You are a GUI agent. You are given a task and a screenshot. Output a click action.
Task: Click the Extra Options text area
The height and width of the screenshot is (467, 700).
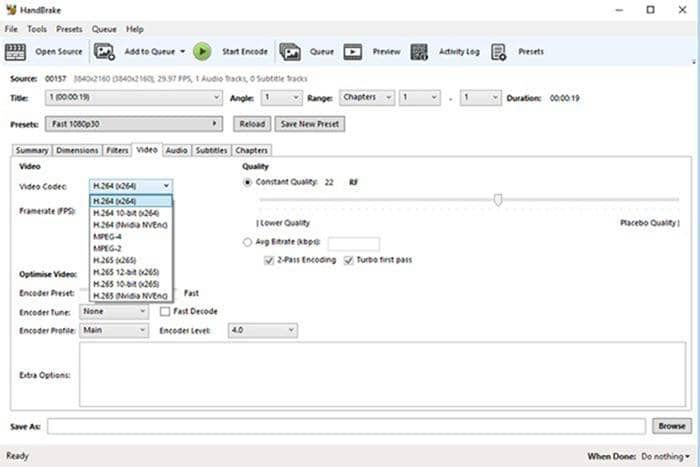[383, 375]
